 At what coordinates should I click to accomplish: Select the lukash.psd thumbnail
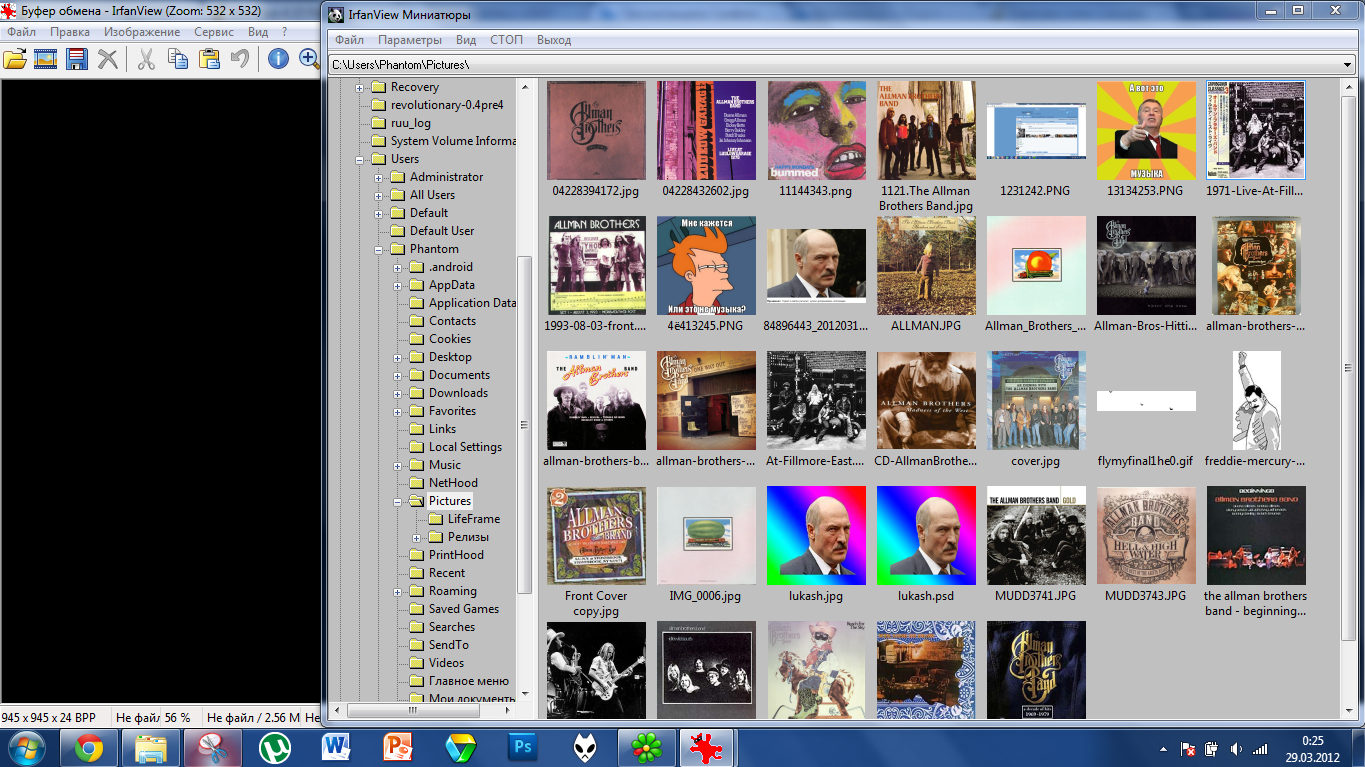tap(925, 536)
